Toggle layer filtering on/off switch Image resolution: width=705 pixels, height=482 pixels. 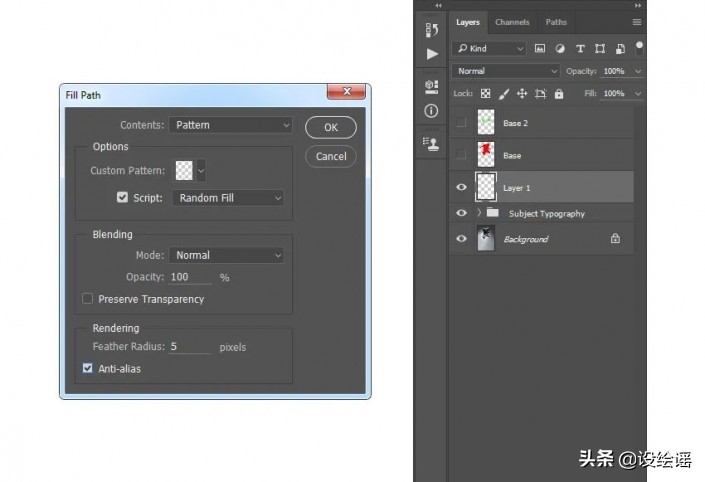639,48
